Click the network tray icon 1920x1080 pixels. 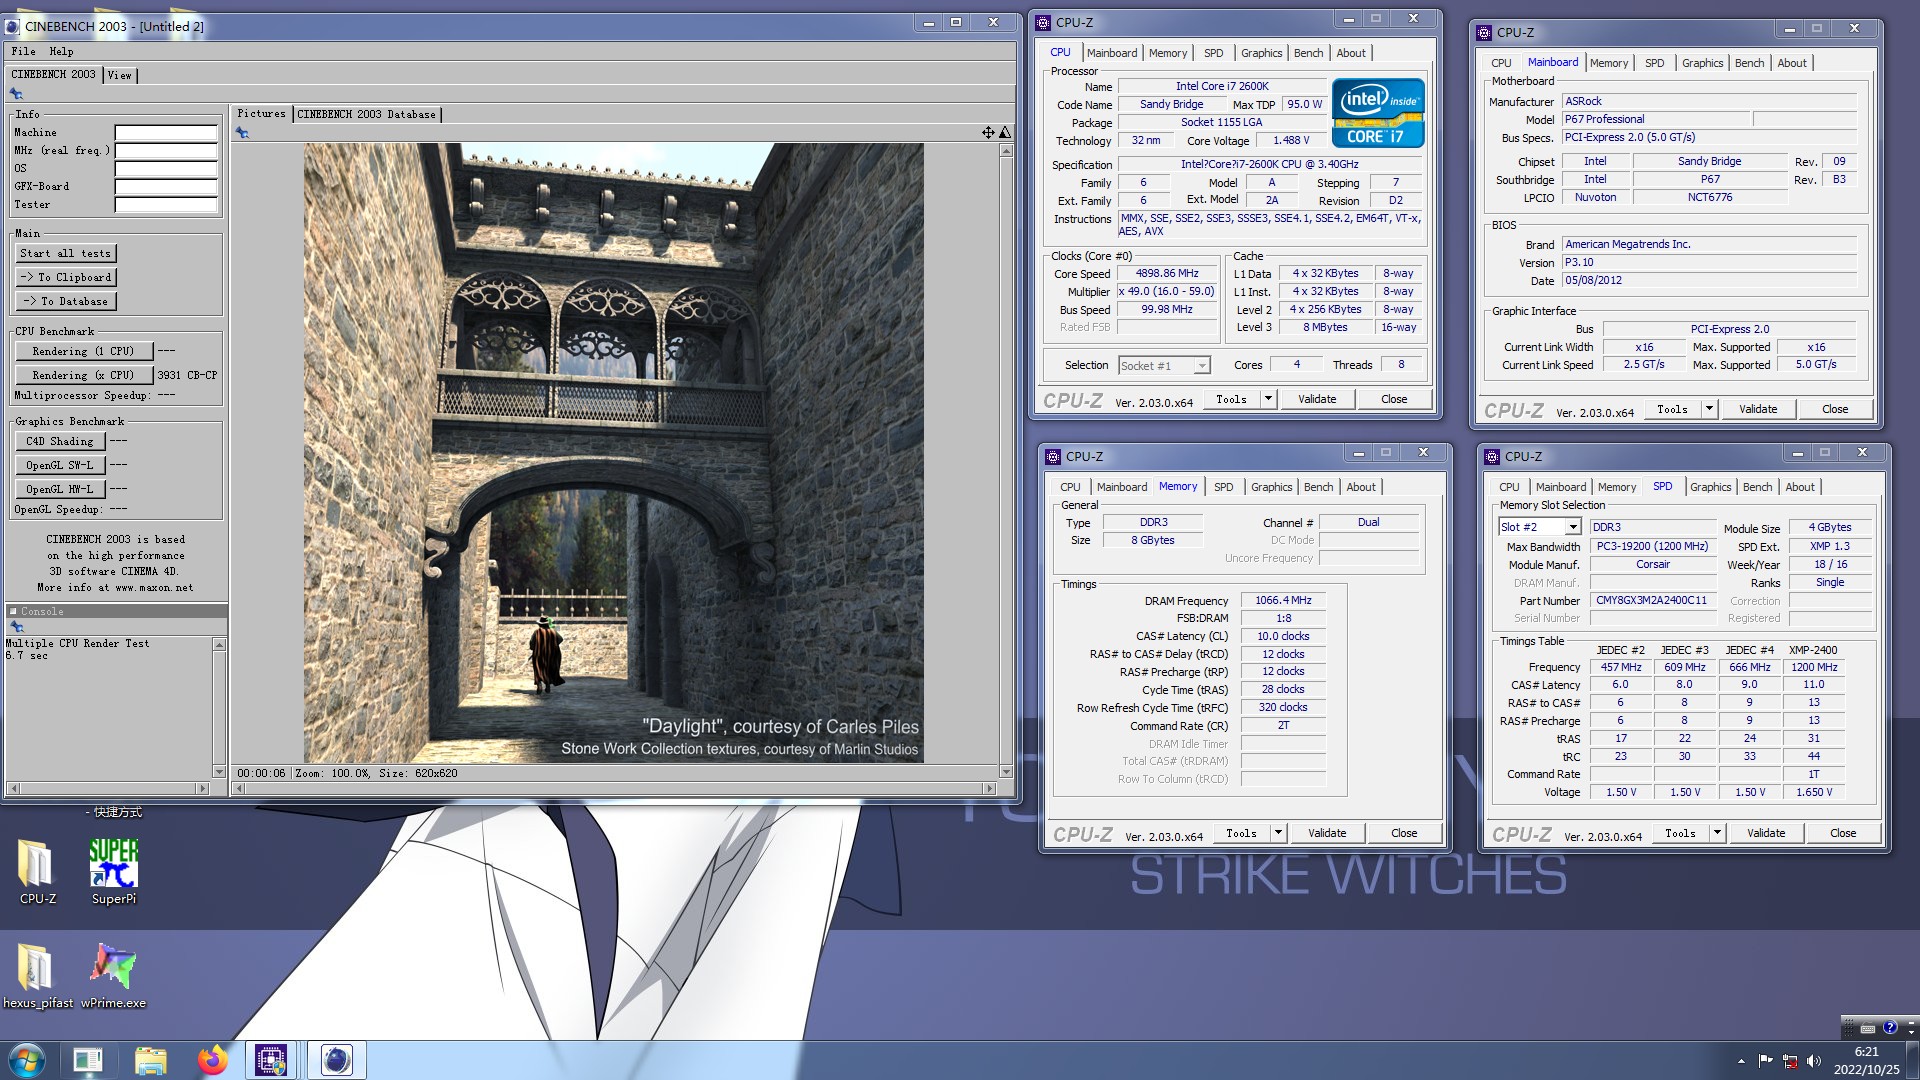pyautogui.click(x=1790, y=1061)
